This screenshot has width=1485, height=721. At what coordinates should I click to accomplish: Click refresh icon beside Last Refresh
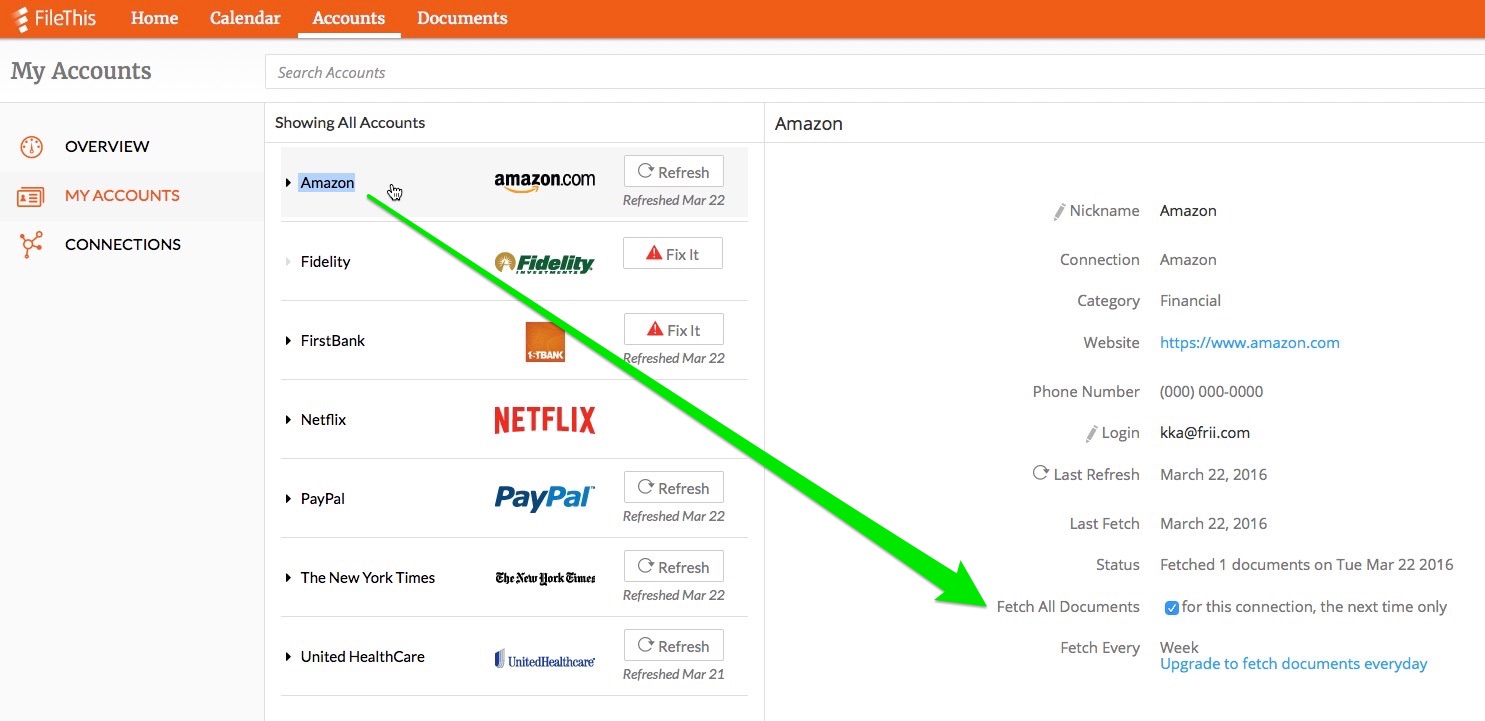tap(1041, 473)
